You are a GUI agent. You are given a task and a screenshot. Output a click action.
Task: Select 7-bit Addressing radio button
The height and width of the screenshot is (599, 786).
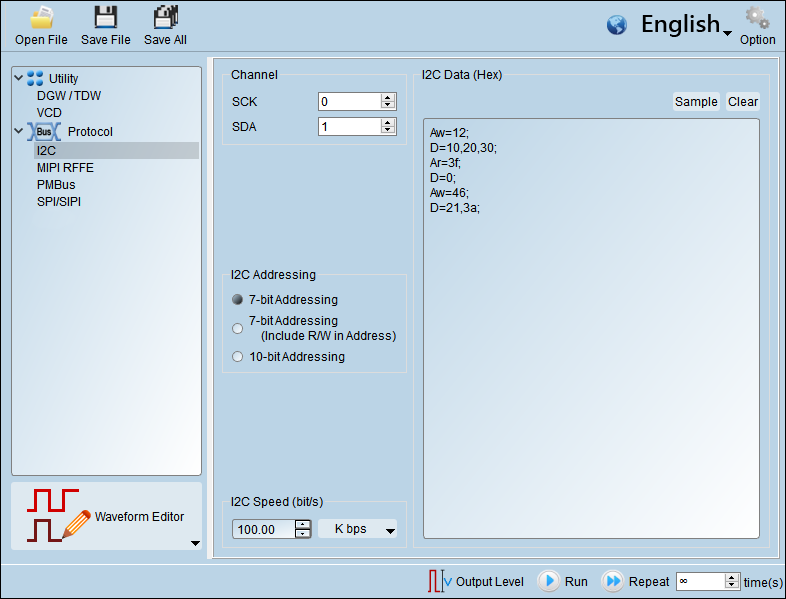pos(237,300)
